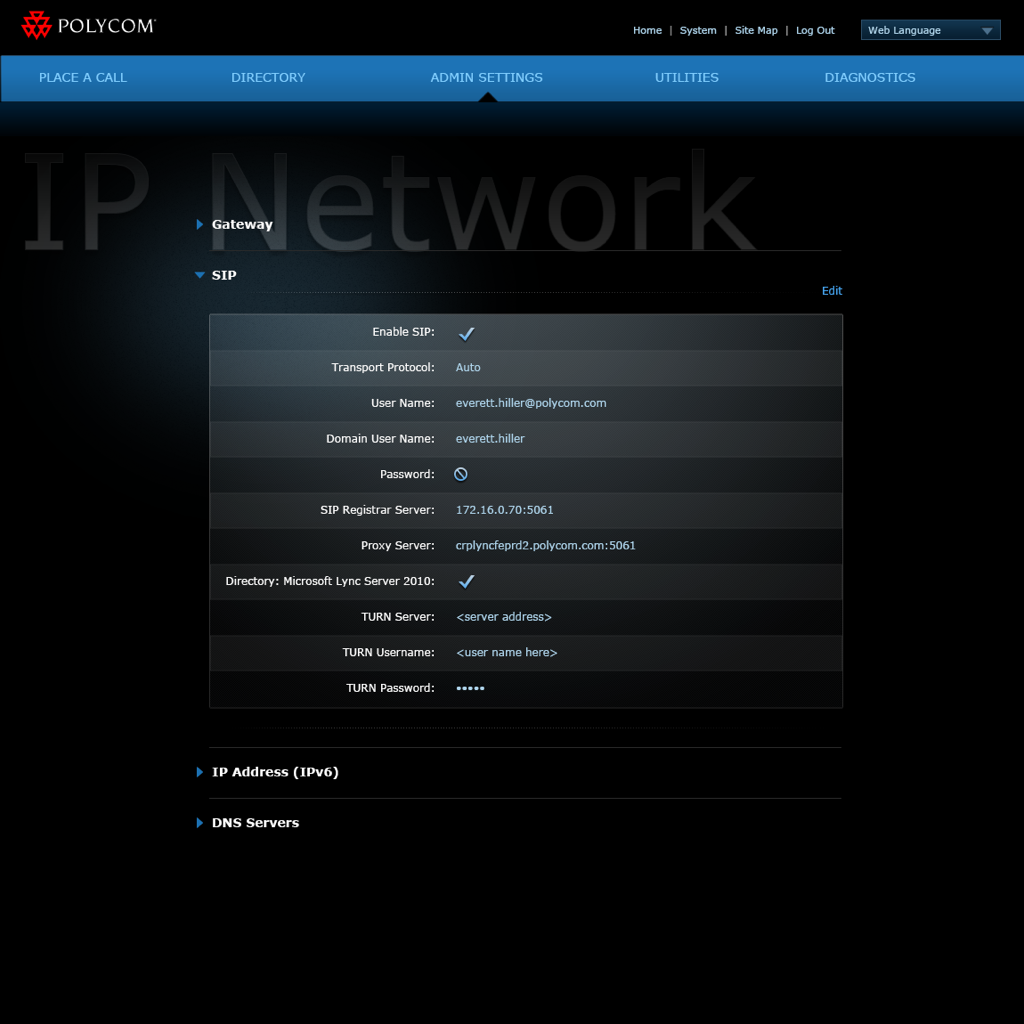Image resolution: width=1024 pixels, height=1024 pixels.
Task: Click the blue triangle beside Gateway
Action: [199, 225]
